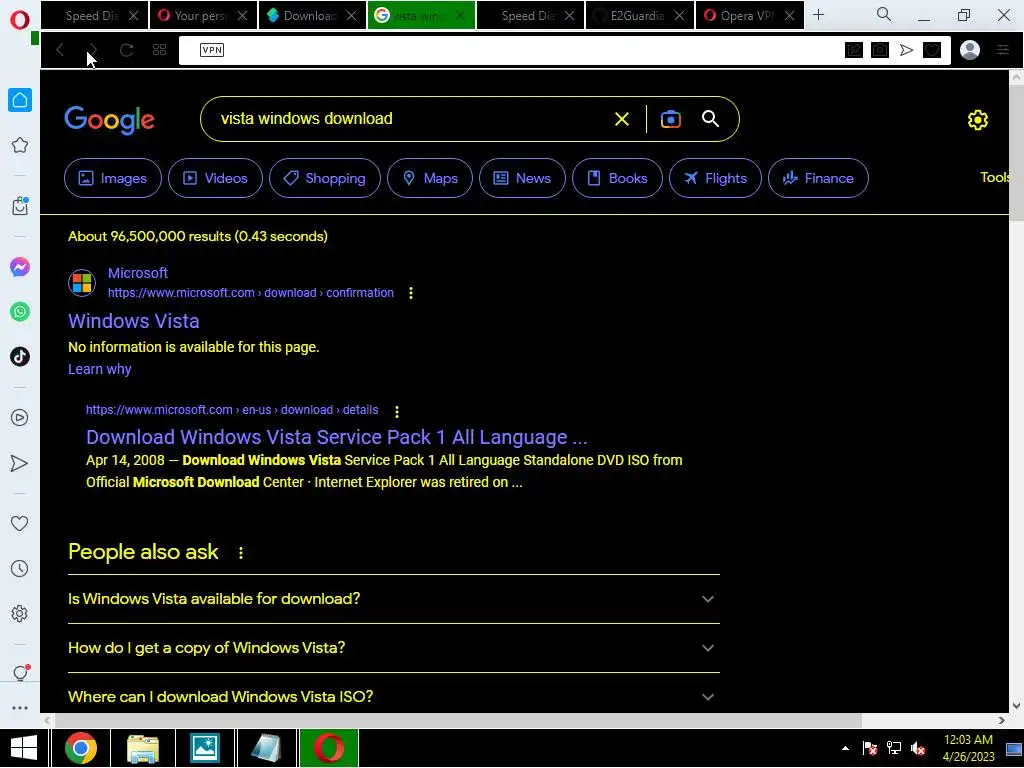Open Easy Setup menu in toolbar
Image resolution: width=1024 pixels, height=768 pixels.
point(1003,50)
